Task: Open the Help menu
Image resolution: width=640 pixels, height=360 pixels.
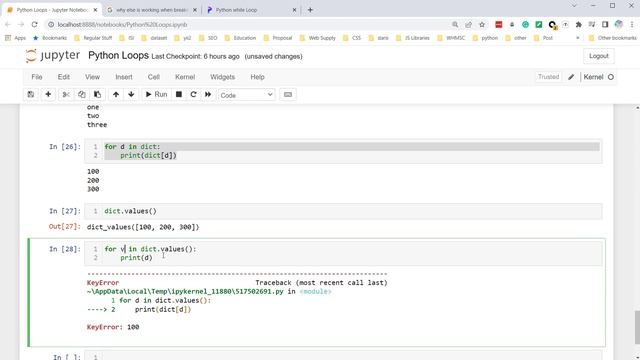Action: coord(257,77)
